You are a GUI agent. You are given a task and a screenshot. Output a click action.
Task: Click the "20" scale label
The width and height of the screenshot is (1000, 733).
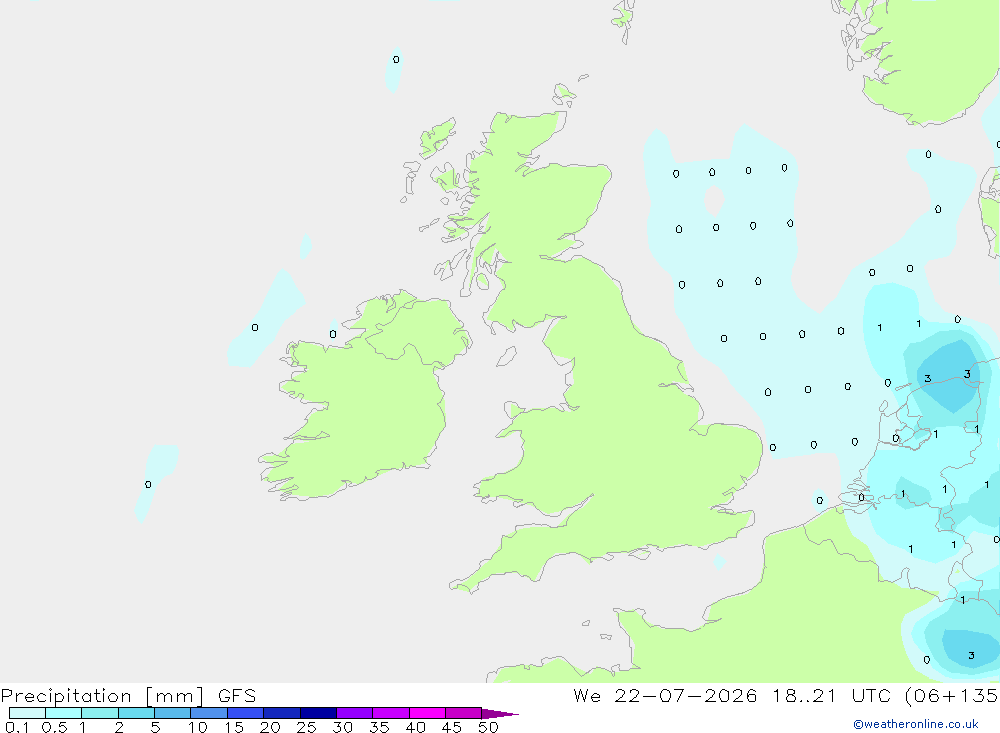point(270,727)
